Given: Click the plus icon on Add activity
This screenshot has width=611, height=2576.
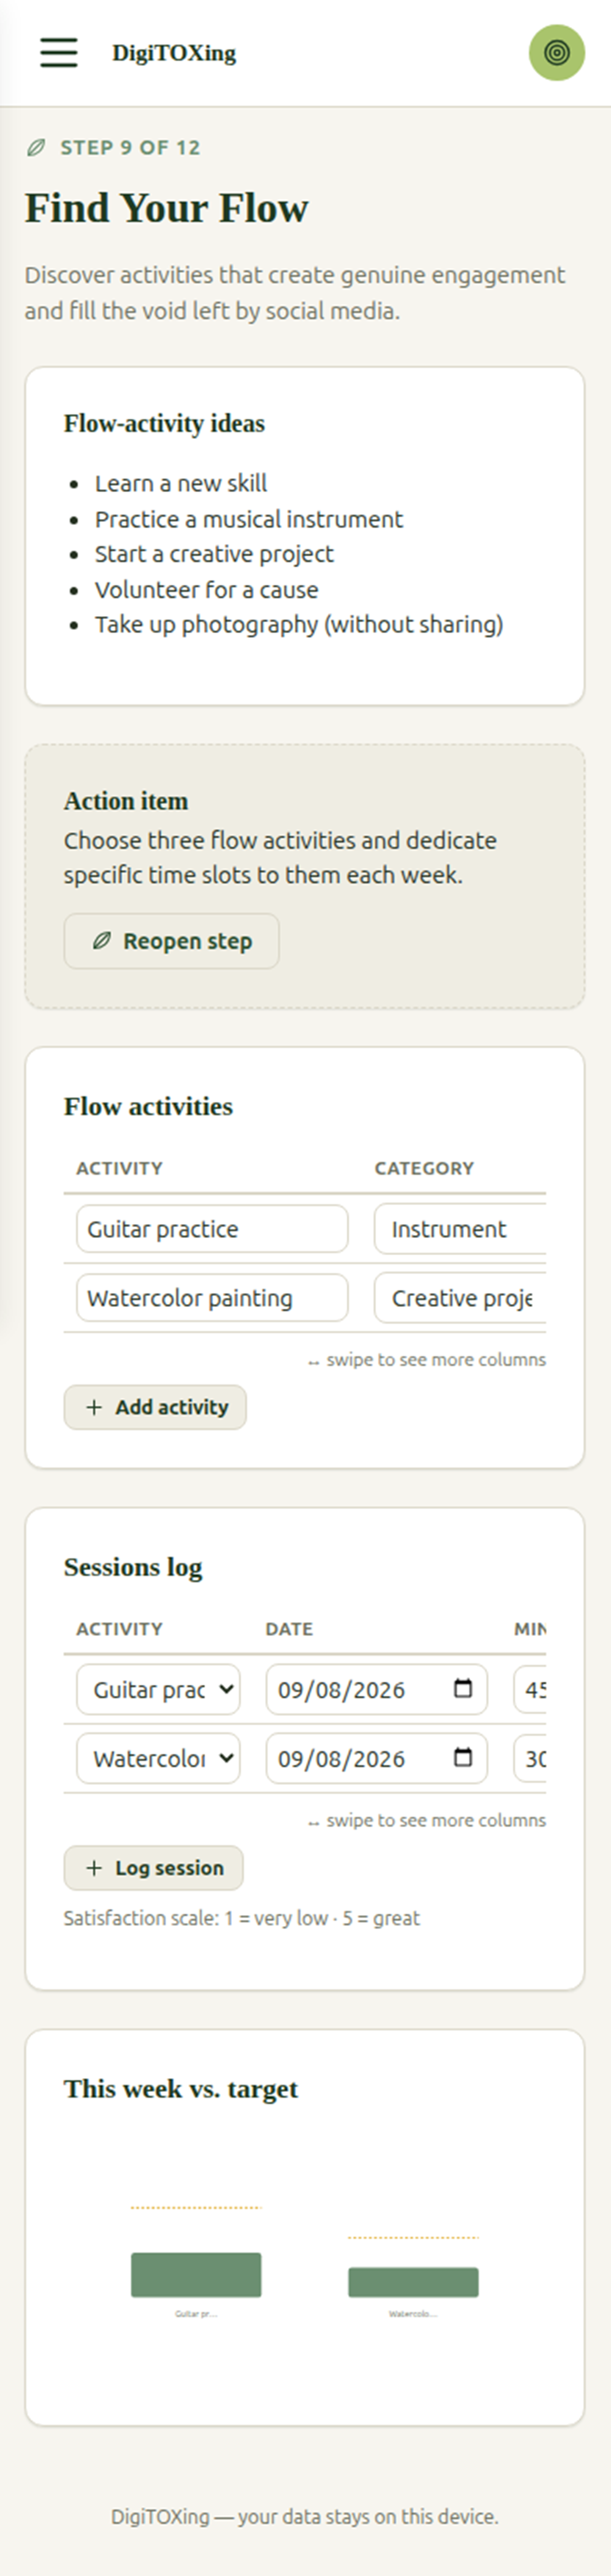Looking at the screenshot, I should tap(94, 1407).
